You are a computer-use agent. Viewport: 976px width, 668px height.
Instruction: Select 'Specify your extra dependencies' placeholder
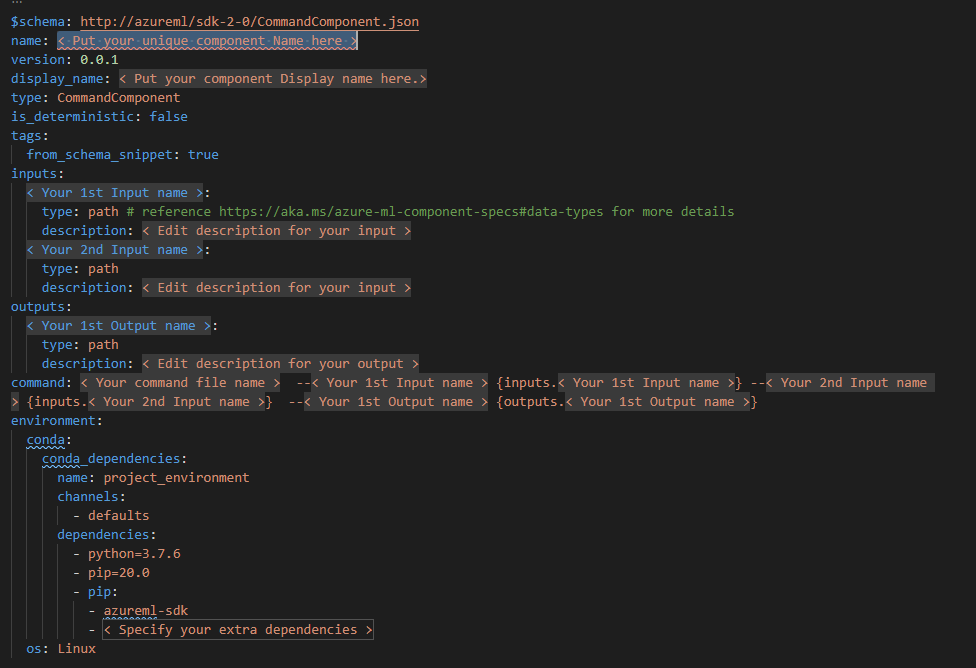click(x=238, y=630)
